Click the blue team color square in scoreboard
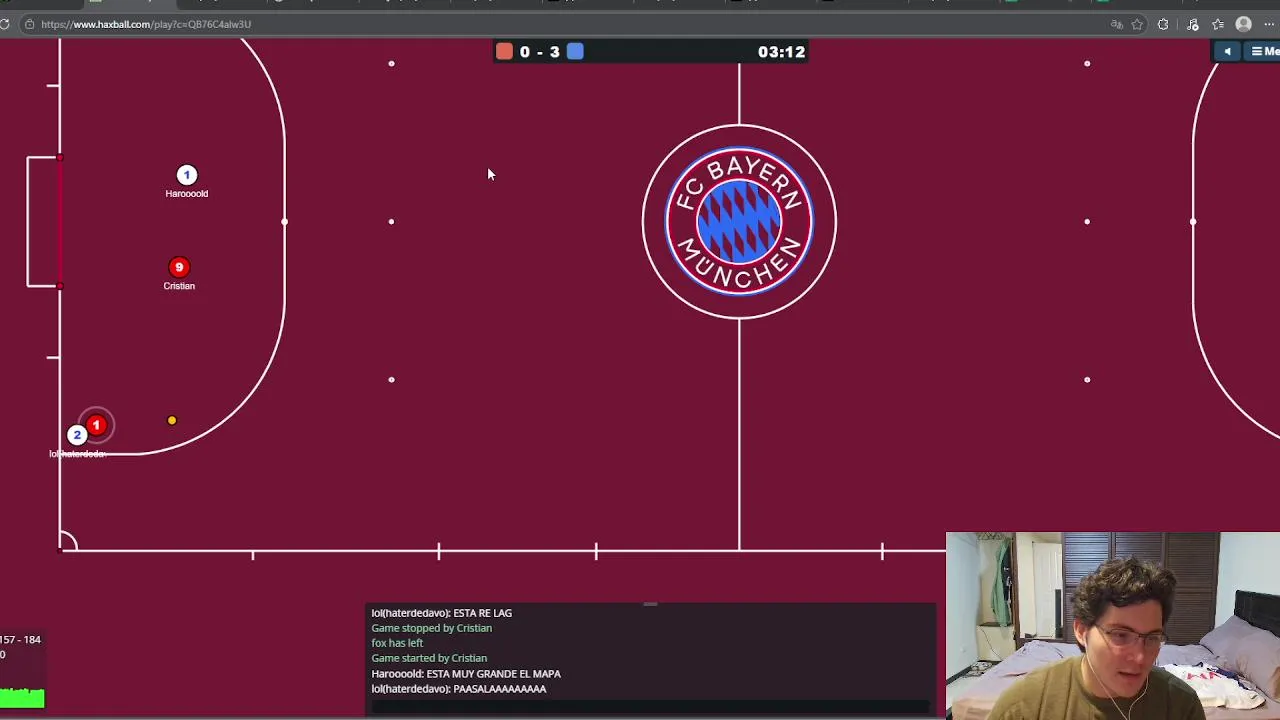The width and height of the screenshot is (1280, 720). (x=575, y=51)
